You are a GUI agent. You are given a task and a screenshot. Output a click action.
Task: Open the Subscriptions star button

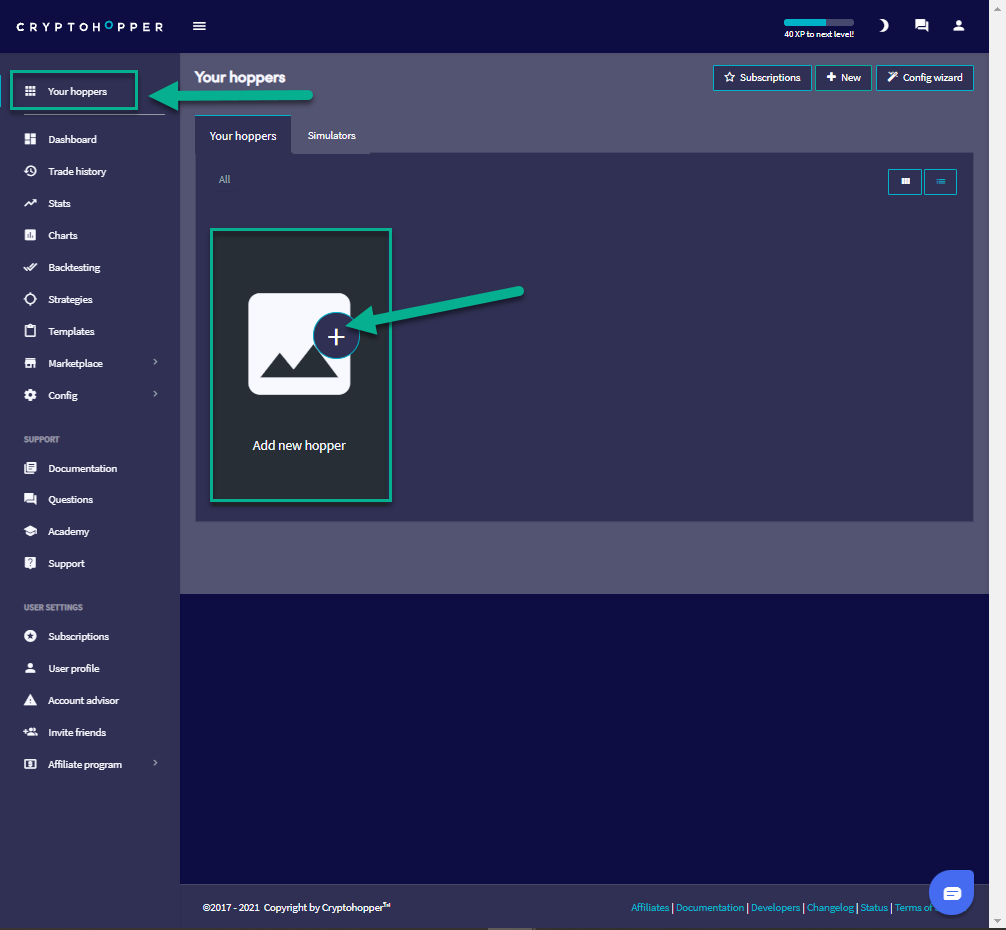pos(762,78)
